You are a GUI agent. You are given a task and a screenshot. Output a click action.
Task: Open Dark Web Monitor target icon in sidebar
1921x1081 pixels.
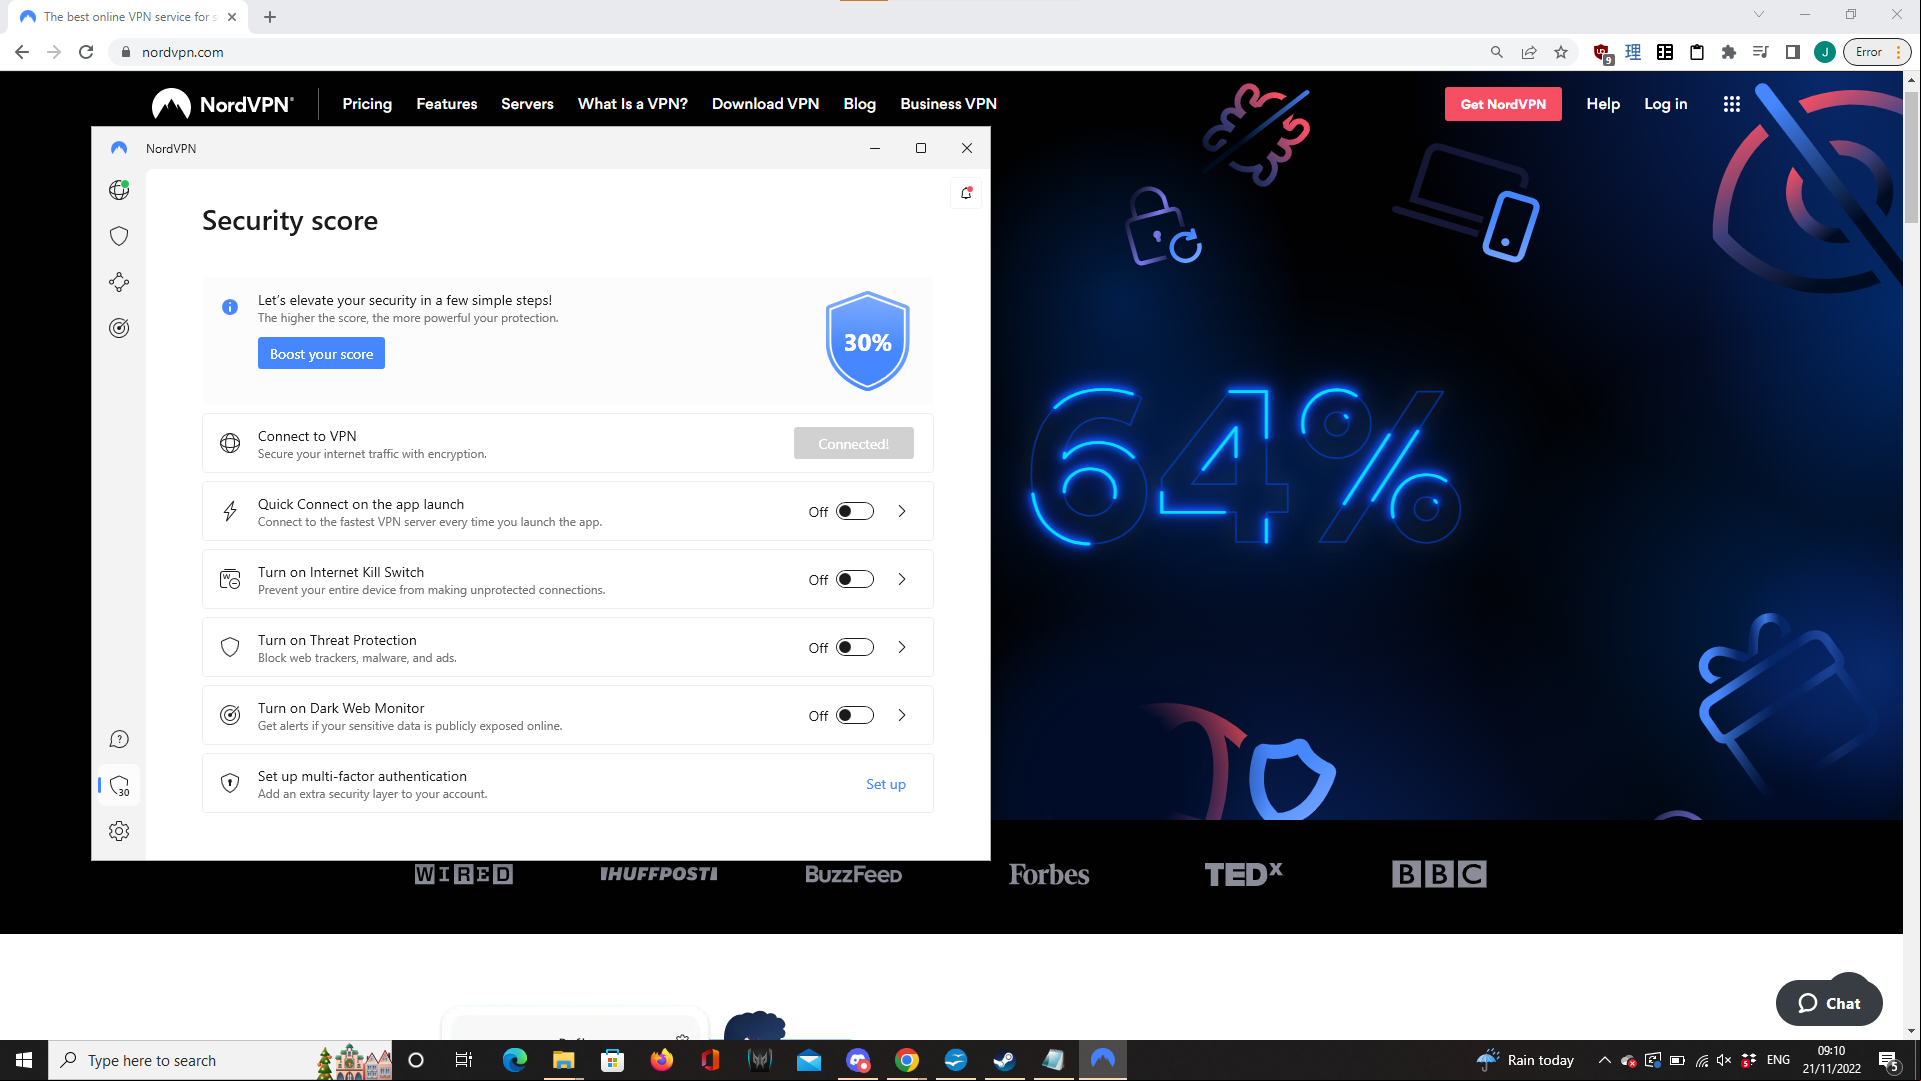point(119,328)
